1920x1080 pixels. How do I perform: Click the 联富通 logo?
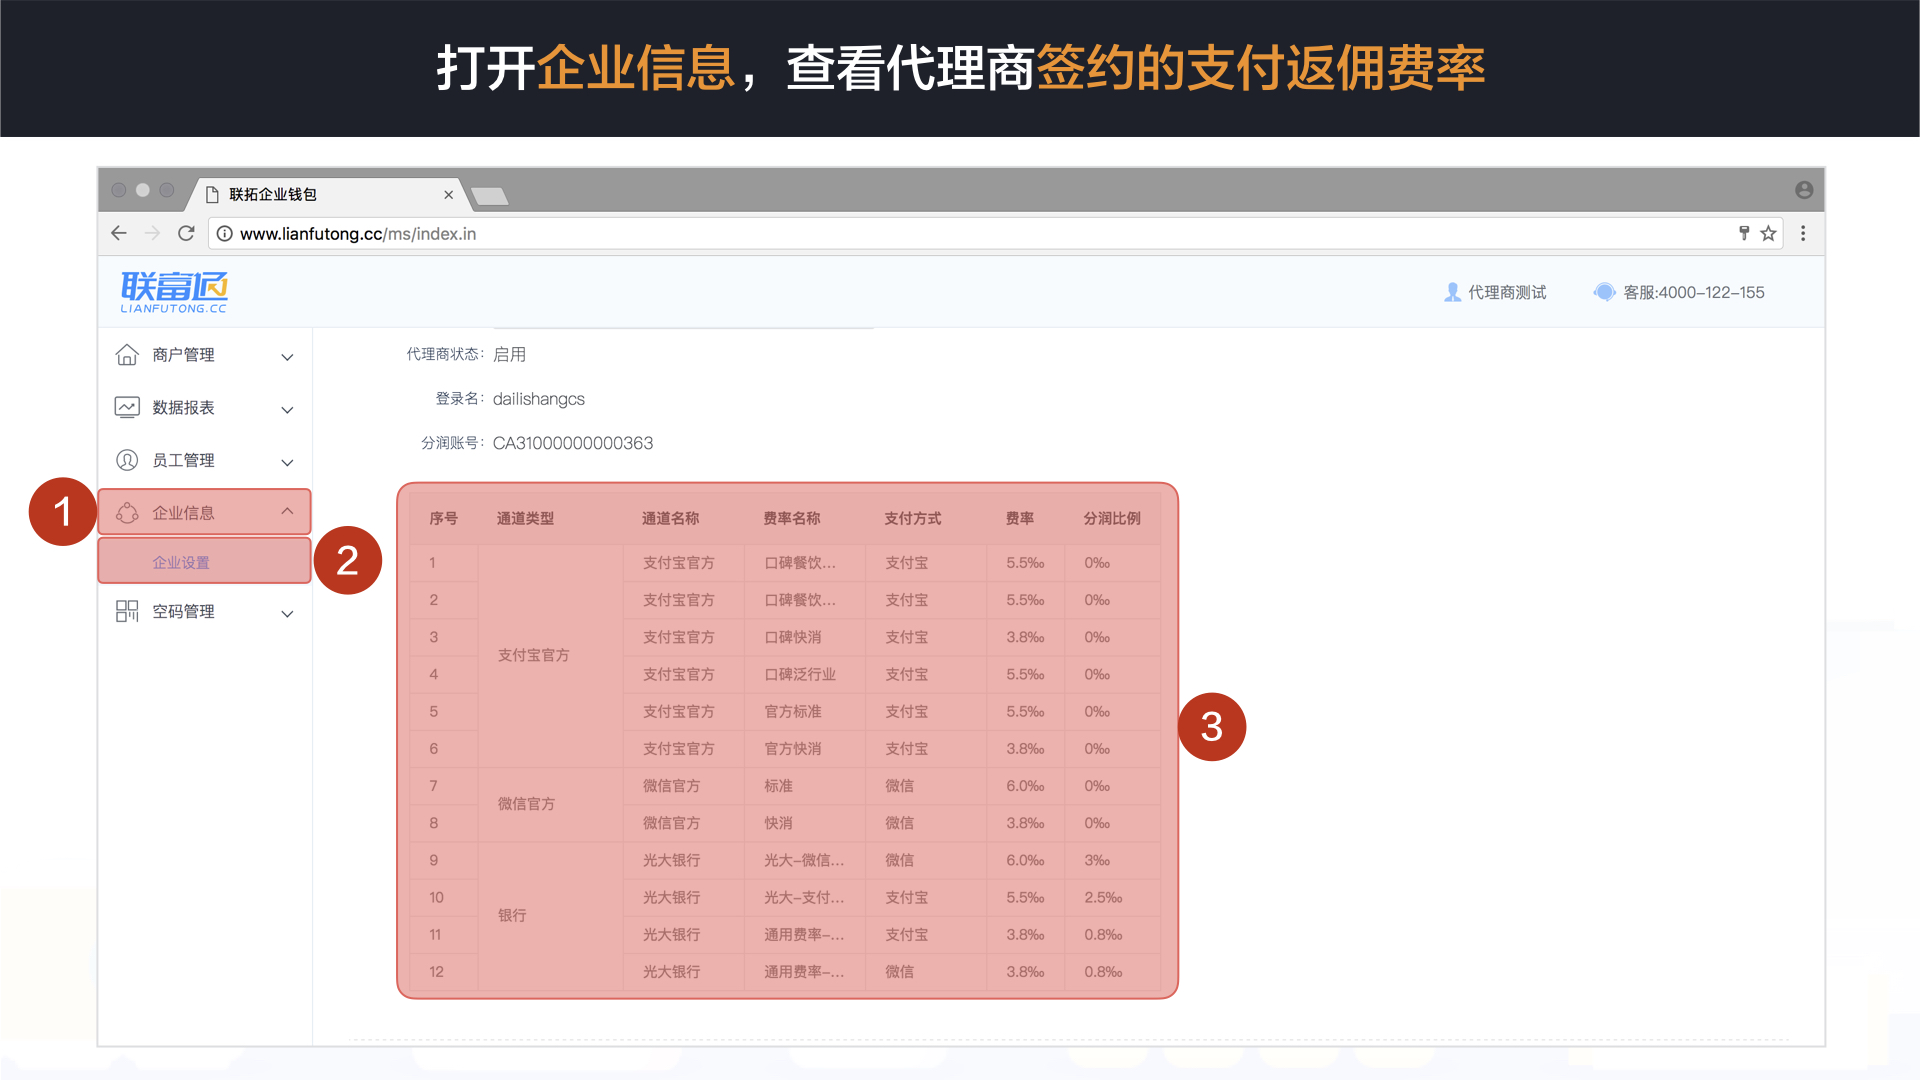point(174,292)
